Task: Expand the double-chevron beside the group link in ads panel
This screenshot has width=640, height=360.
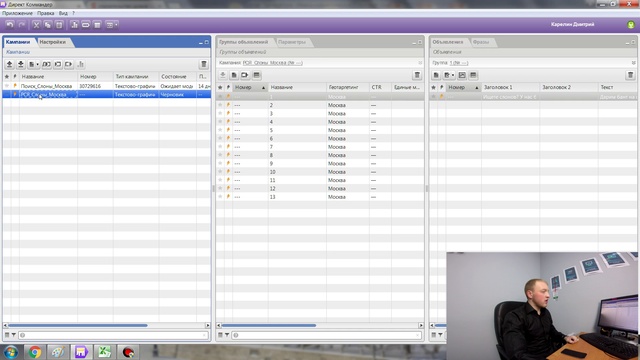Action: tap(633, 63)
